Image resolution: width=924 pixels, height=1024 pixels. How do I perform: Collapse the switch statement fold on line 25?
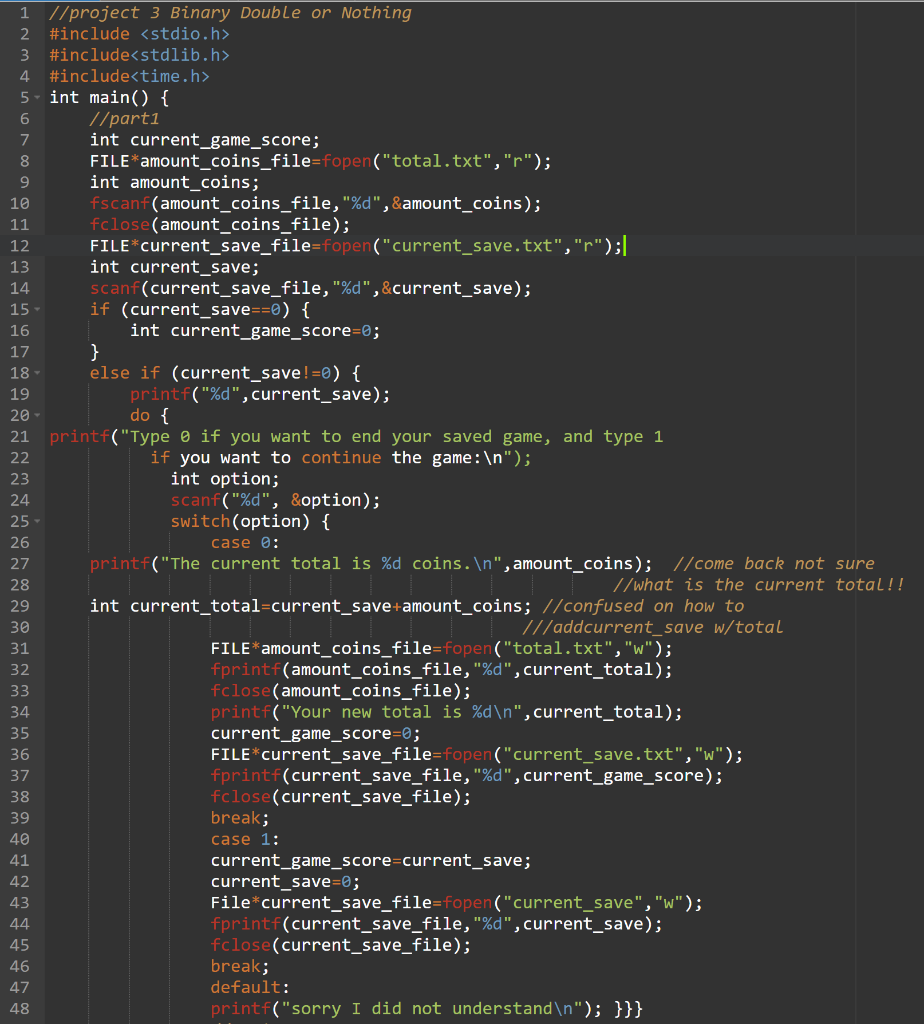37,520
